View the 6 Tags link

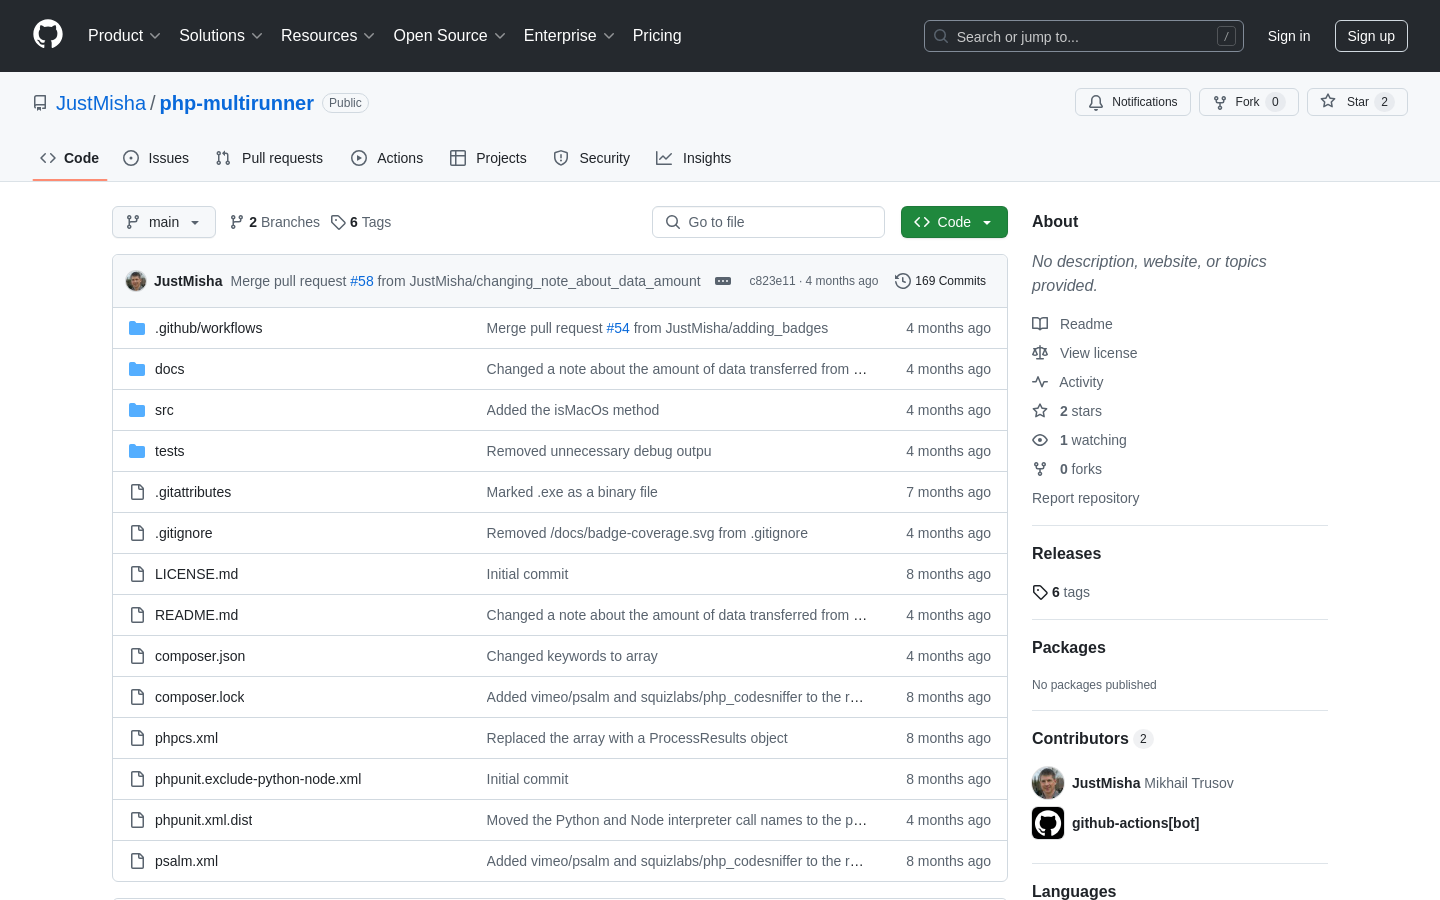click(361, 222)
